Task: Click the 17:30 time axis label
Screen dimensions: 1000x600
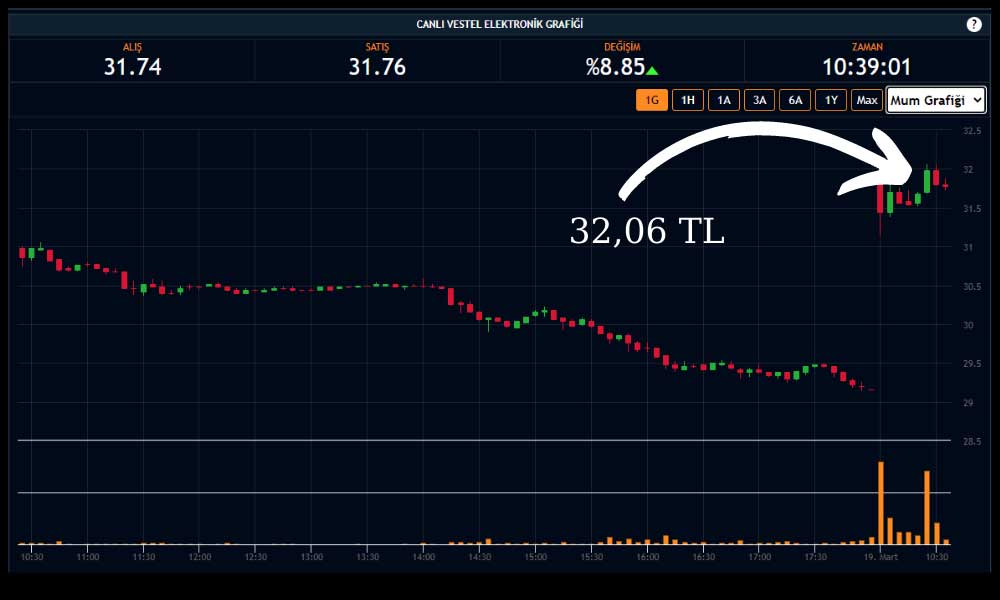Action: [815, 557]
